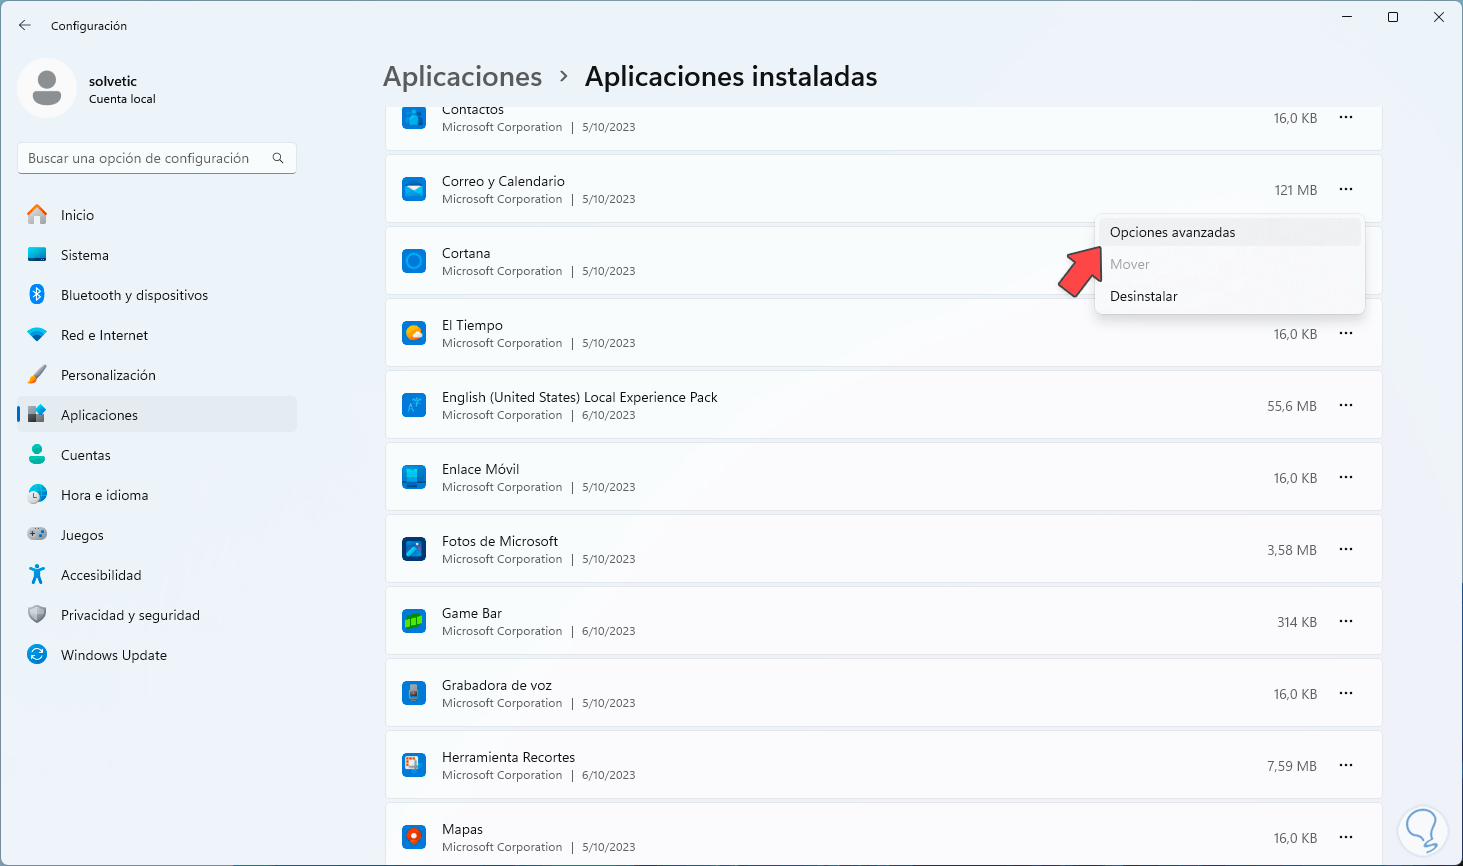Click the Herramienta Recortes app icon
The image size is (1463, 866).
point(414,765)
